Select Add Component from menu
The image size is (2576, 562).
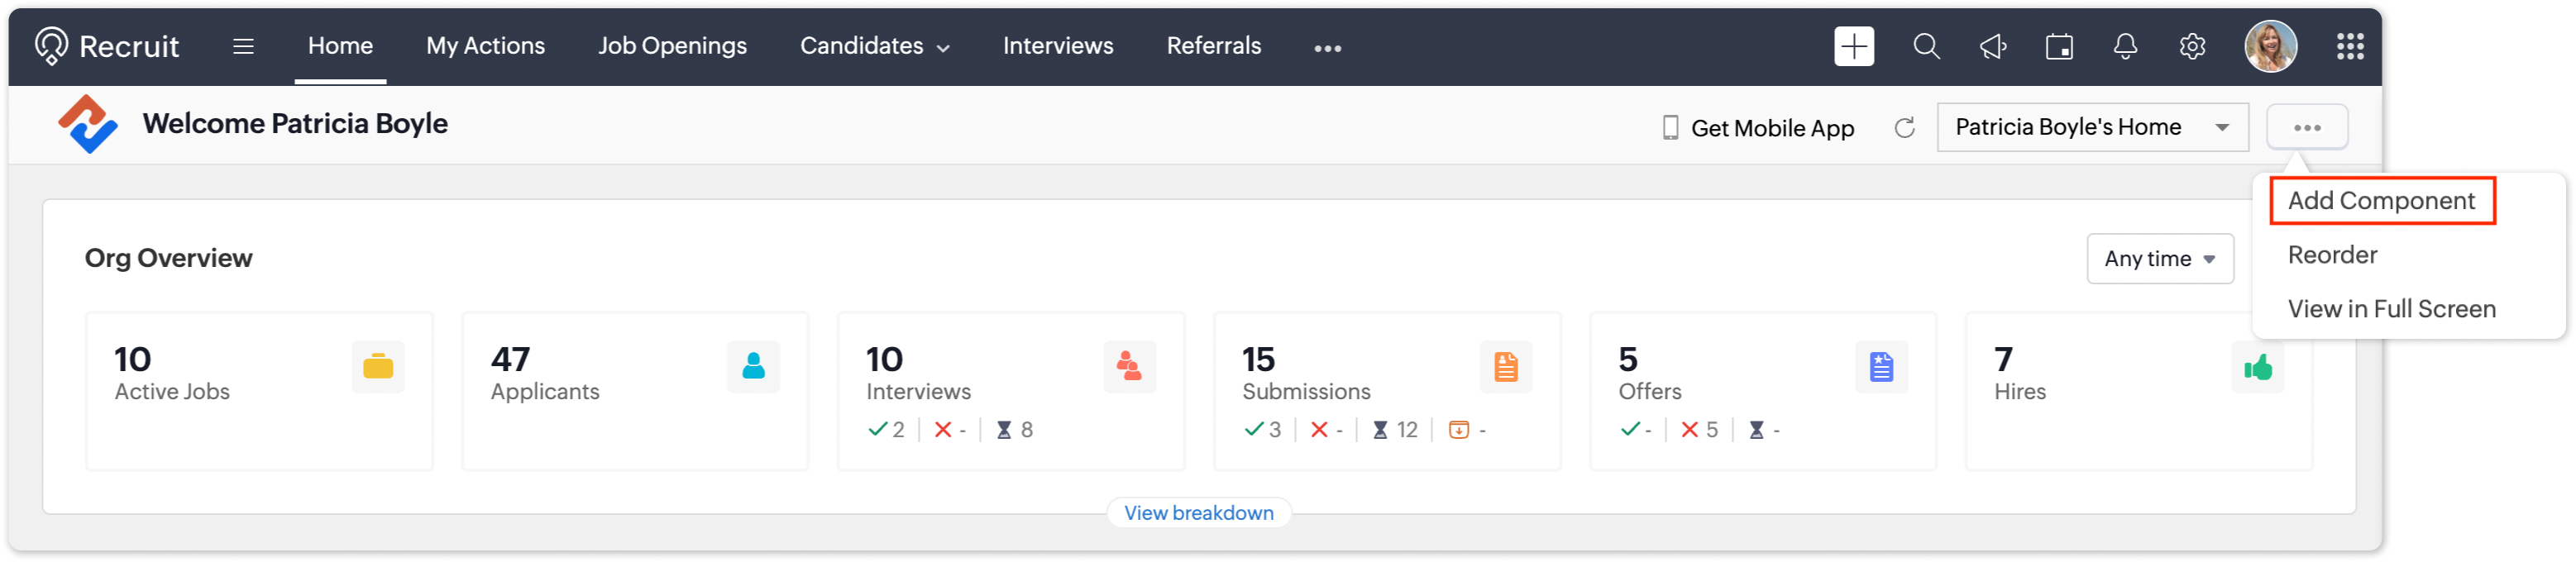2381,201
